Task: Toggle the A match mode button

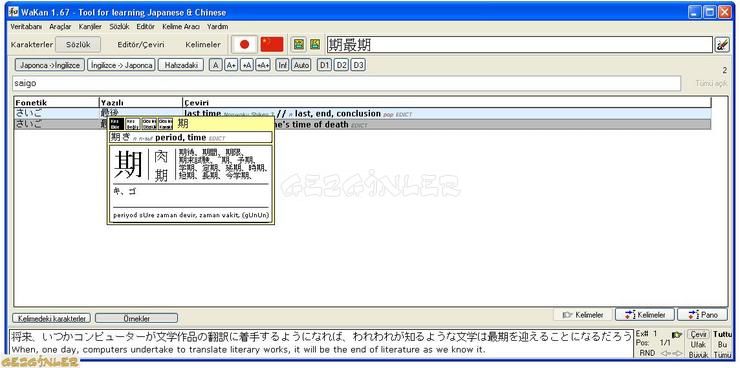Action: coord(215,65)
